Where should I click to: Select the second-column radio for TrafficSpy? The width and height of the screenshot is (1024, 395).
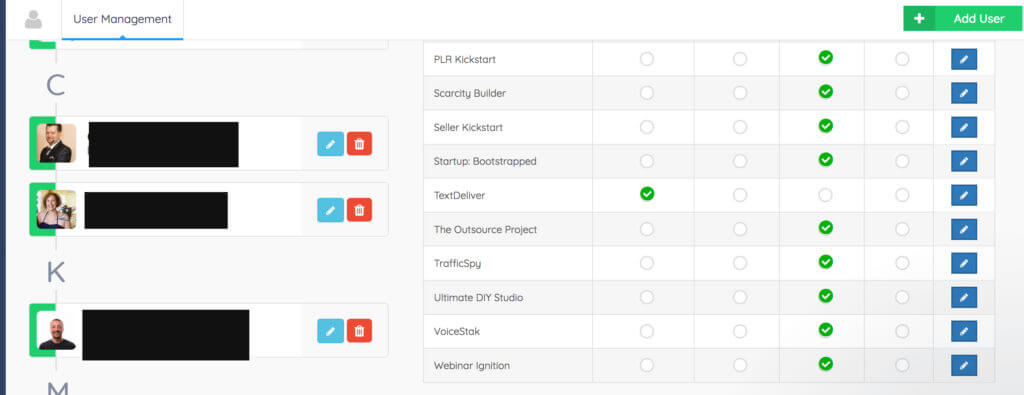pyautogui.click(x=739, y=263)
